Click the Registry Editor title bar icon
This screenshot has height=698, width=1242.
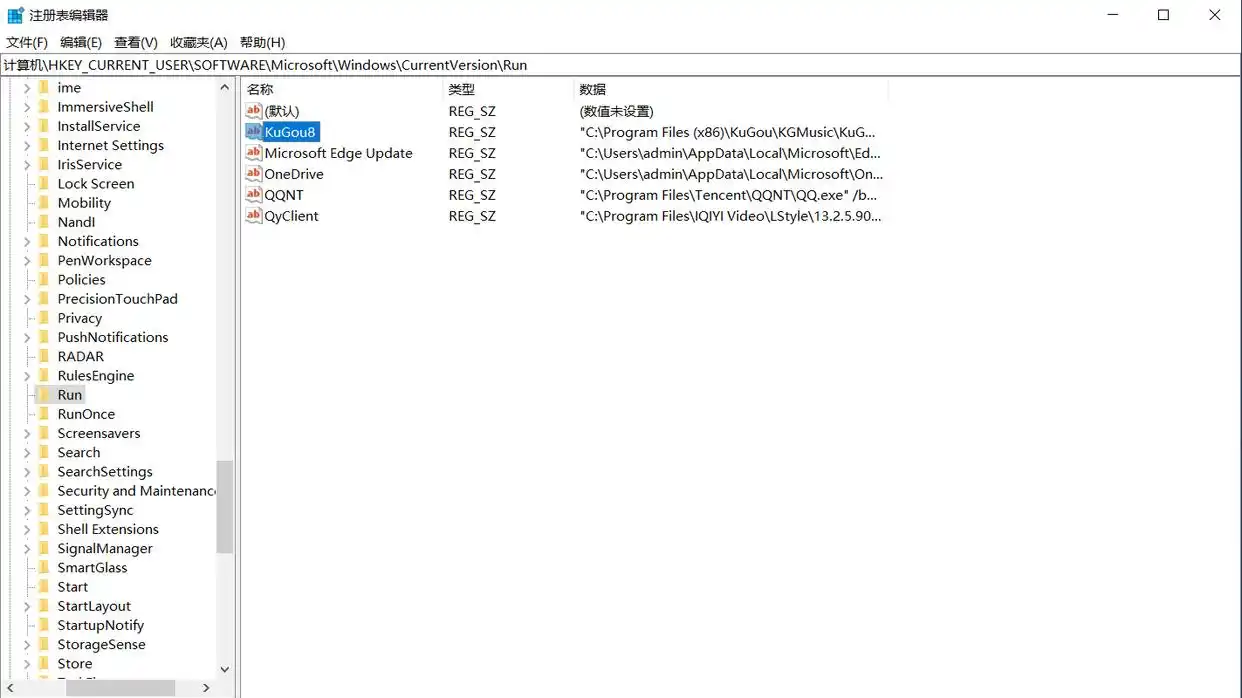(x=15, y=15)
